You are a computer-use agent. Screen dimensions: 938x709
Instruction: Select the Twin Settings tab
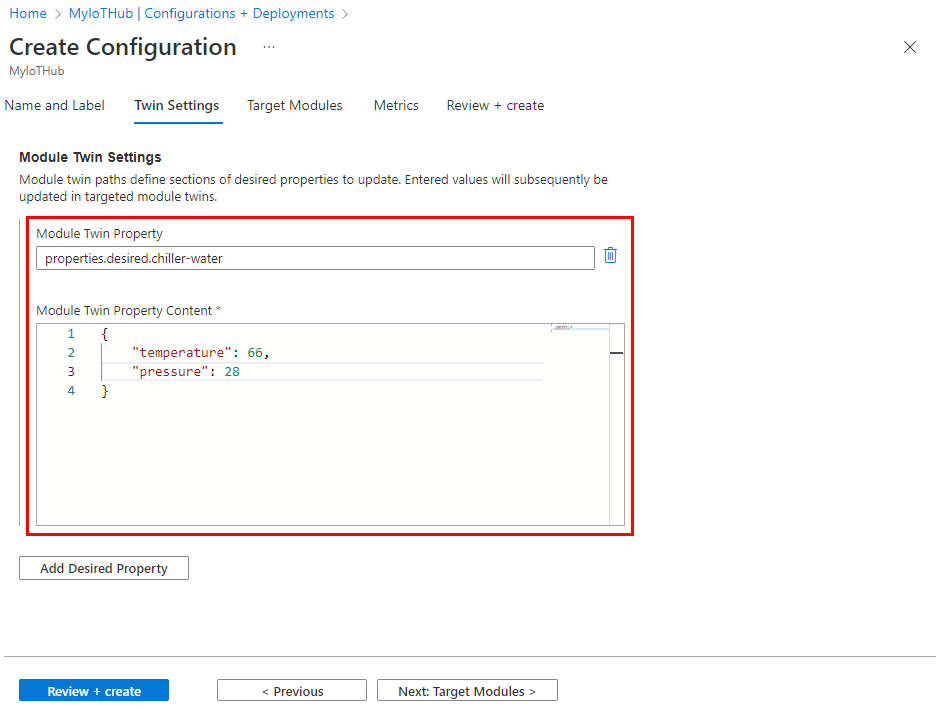(x=177, y=105)
